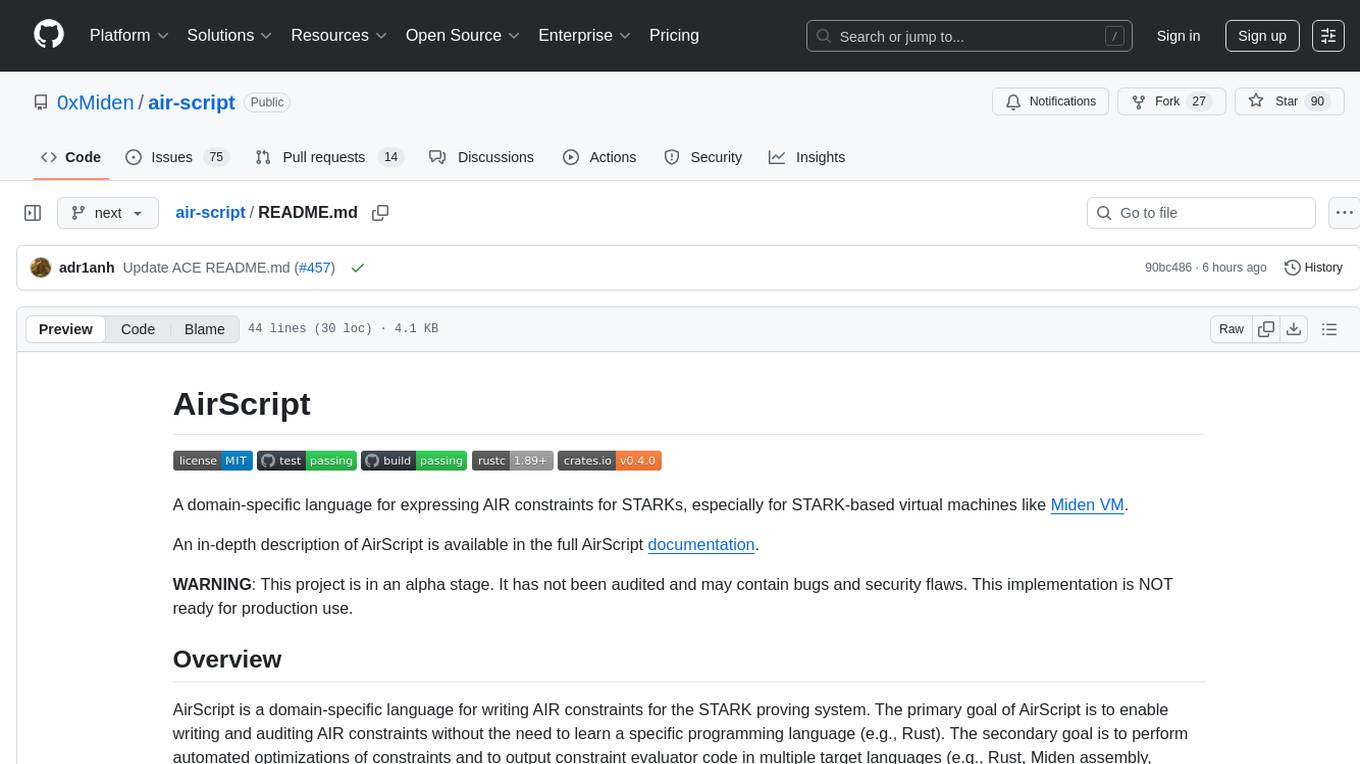Viewport: 1360px width, 764px height.
Task: Open the adr1anh author link
Action: [x=87, y=268]
